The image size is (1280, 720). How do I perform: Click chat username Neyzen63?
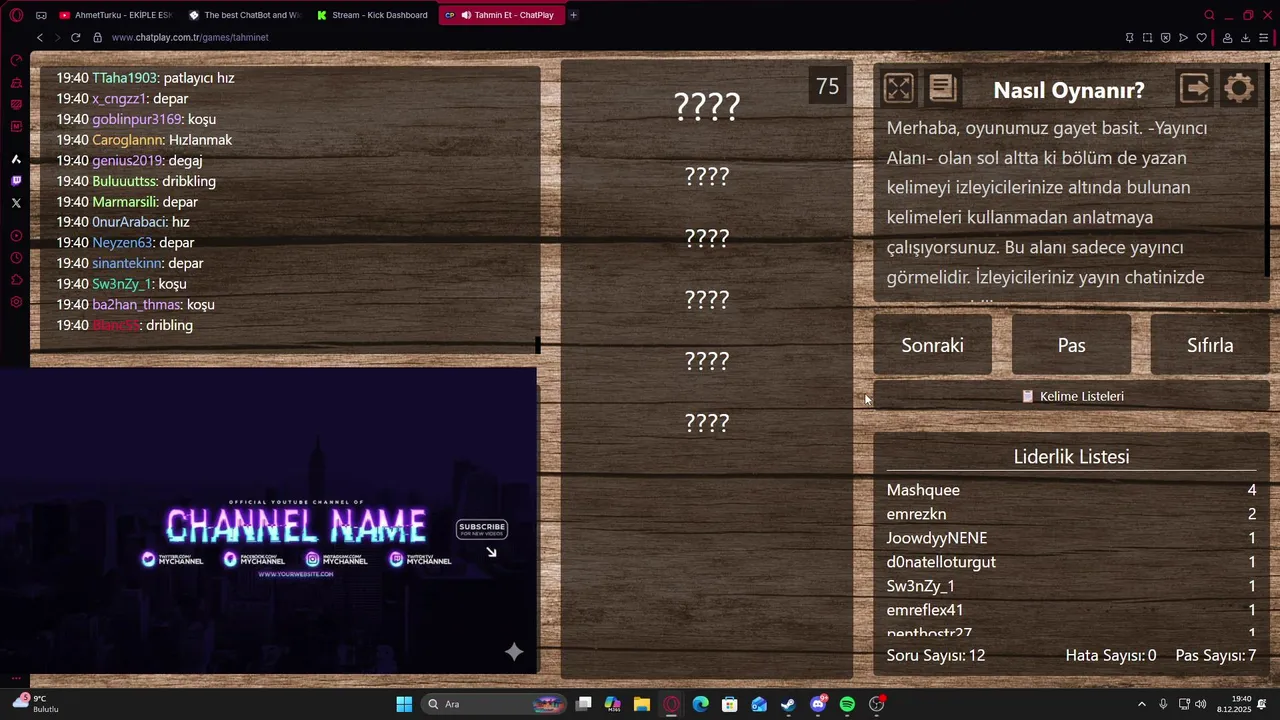point(122,242)
